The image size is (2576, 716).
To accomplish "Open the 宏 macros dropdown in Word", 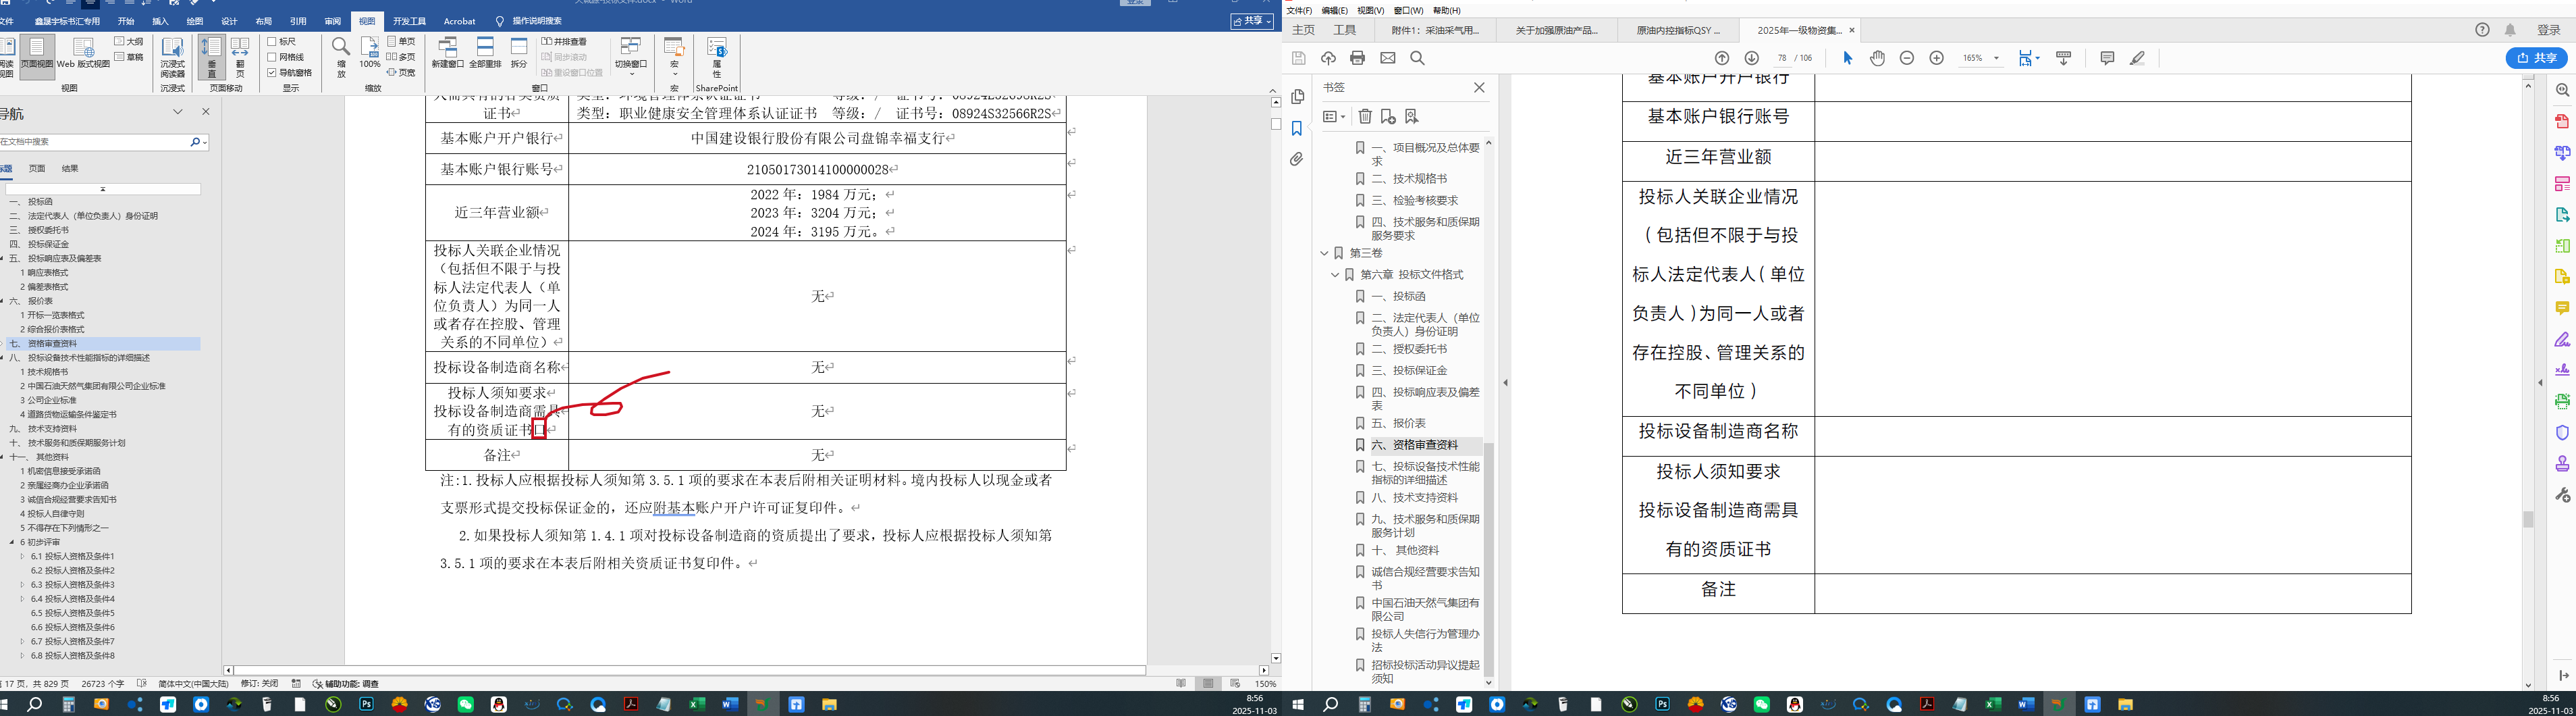I will 674,58.
